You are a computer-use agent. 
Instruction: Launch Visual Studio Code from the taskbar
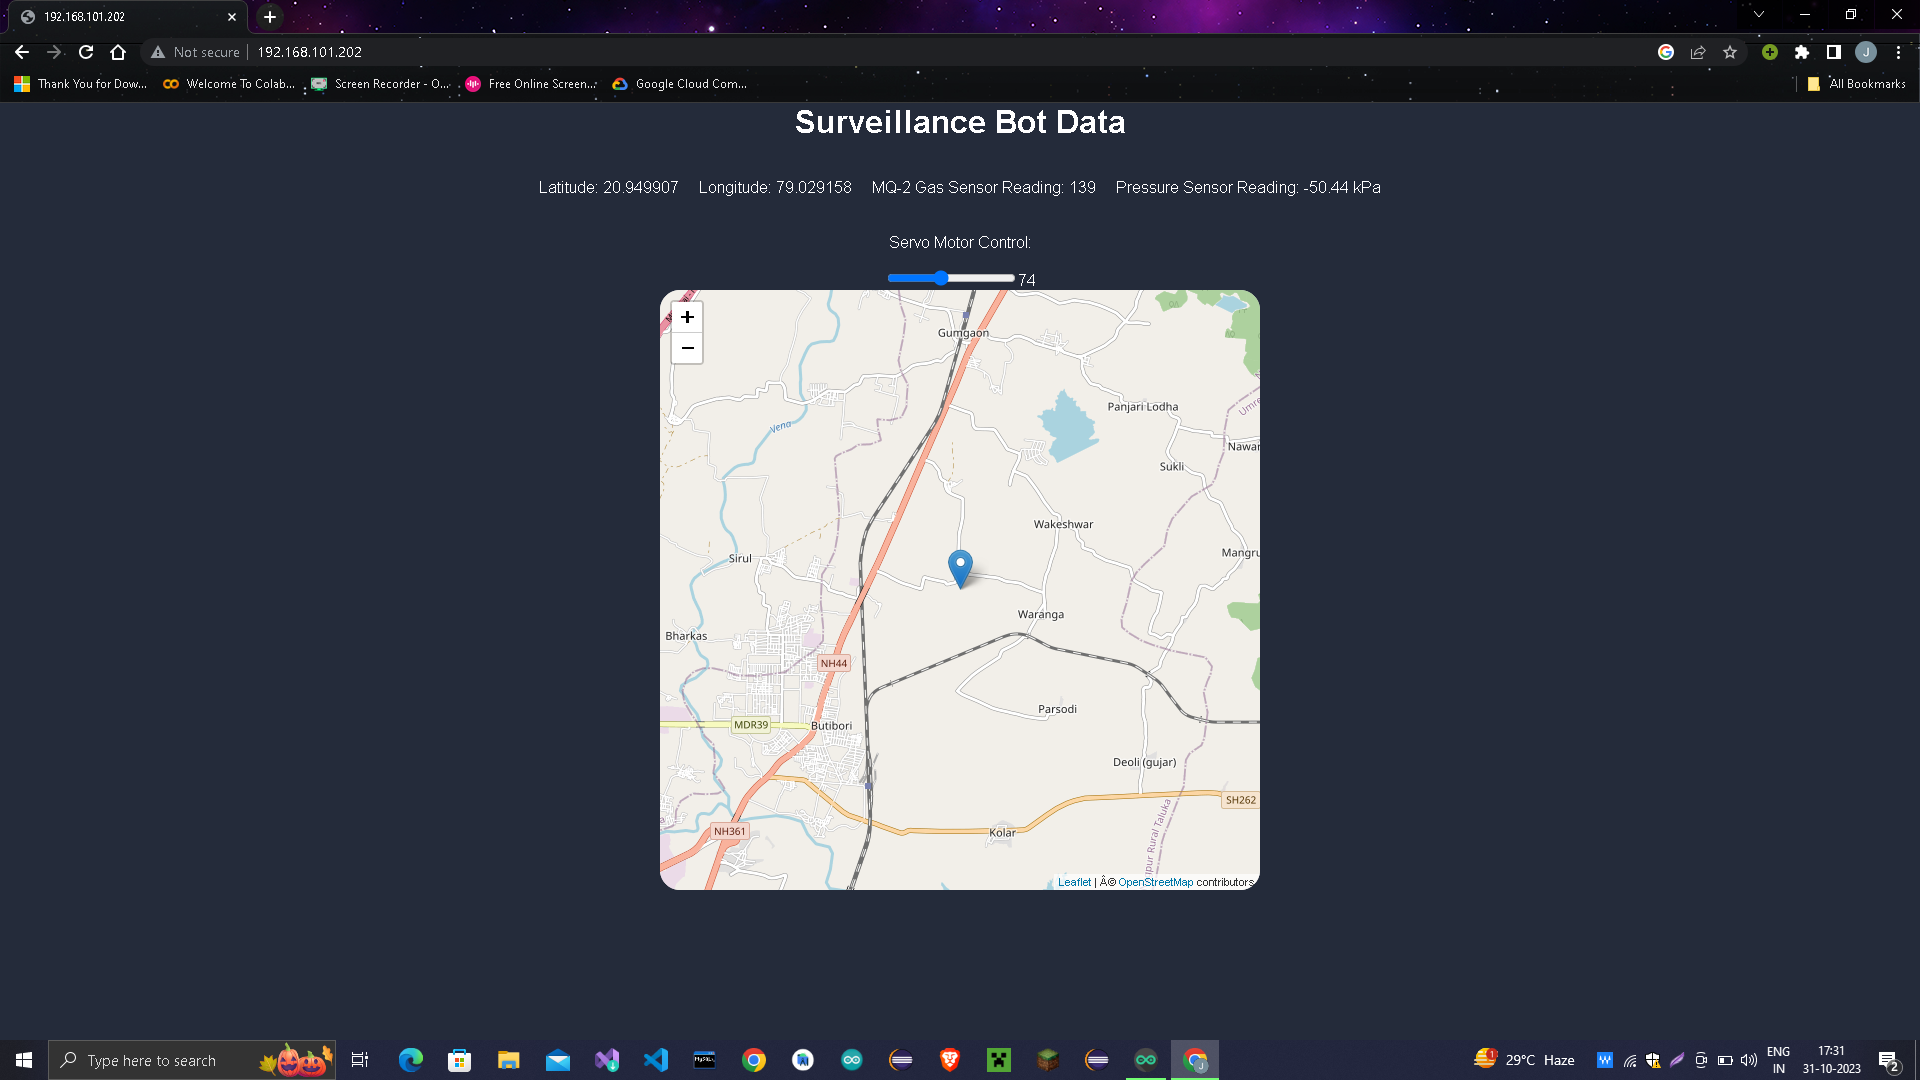coord(655,1059)
